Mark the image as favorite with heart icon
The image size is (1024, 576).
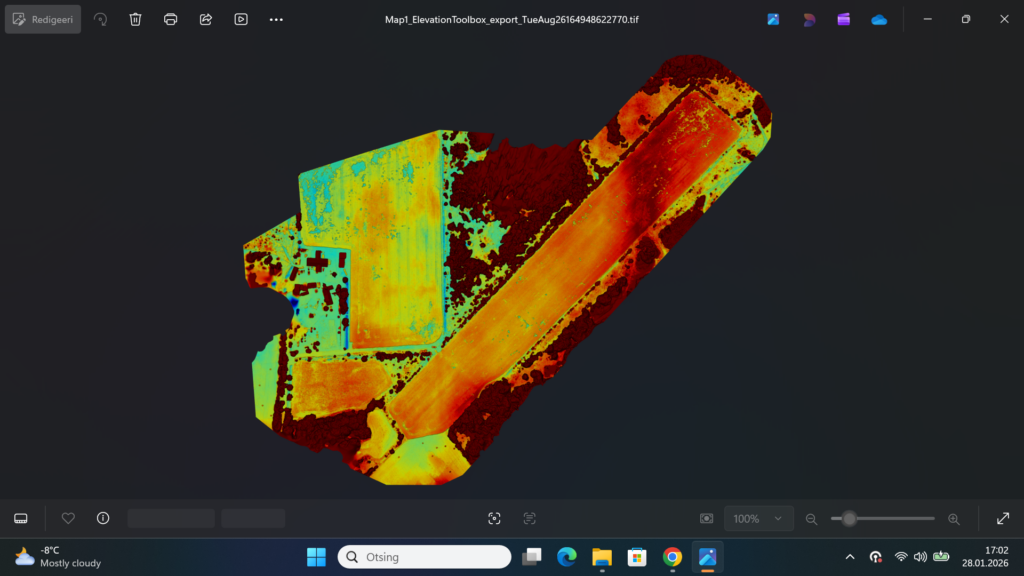(68, 518)
